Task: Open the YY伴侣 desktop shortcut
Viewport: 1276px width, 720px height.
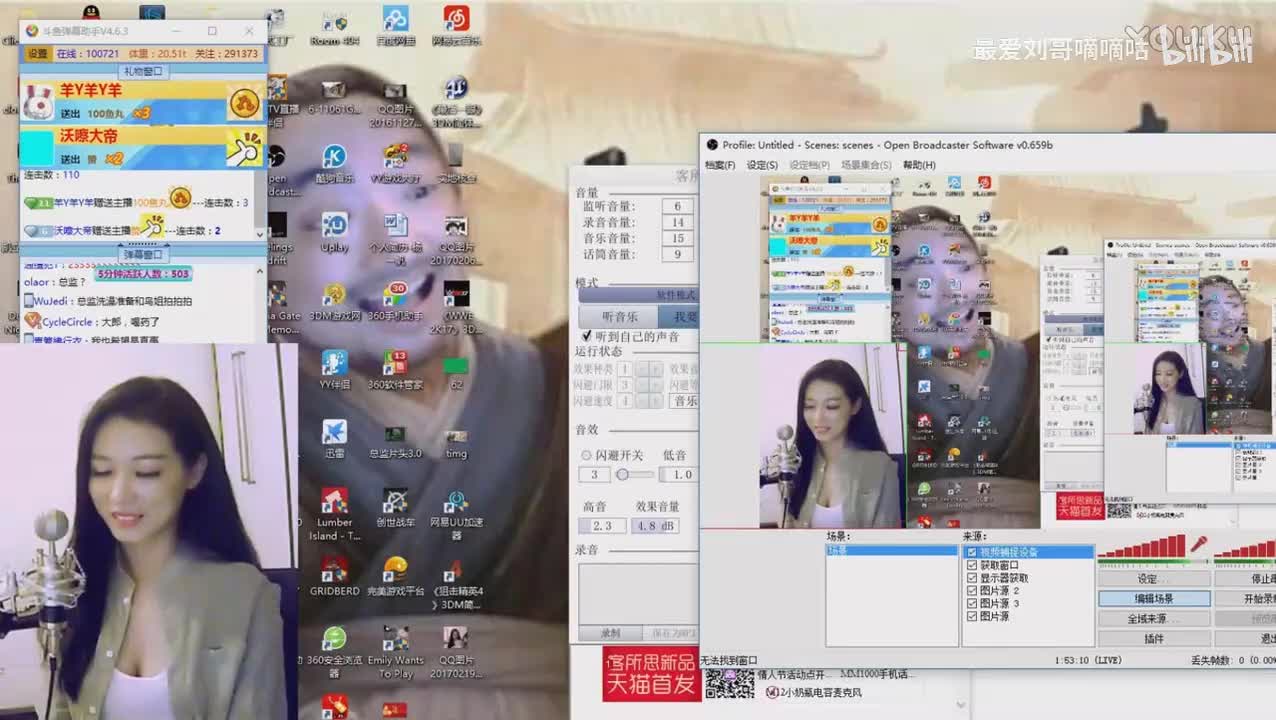Action: [x=335, y=370]
